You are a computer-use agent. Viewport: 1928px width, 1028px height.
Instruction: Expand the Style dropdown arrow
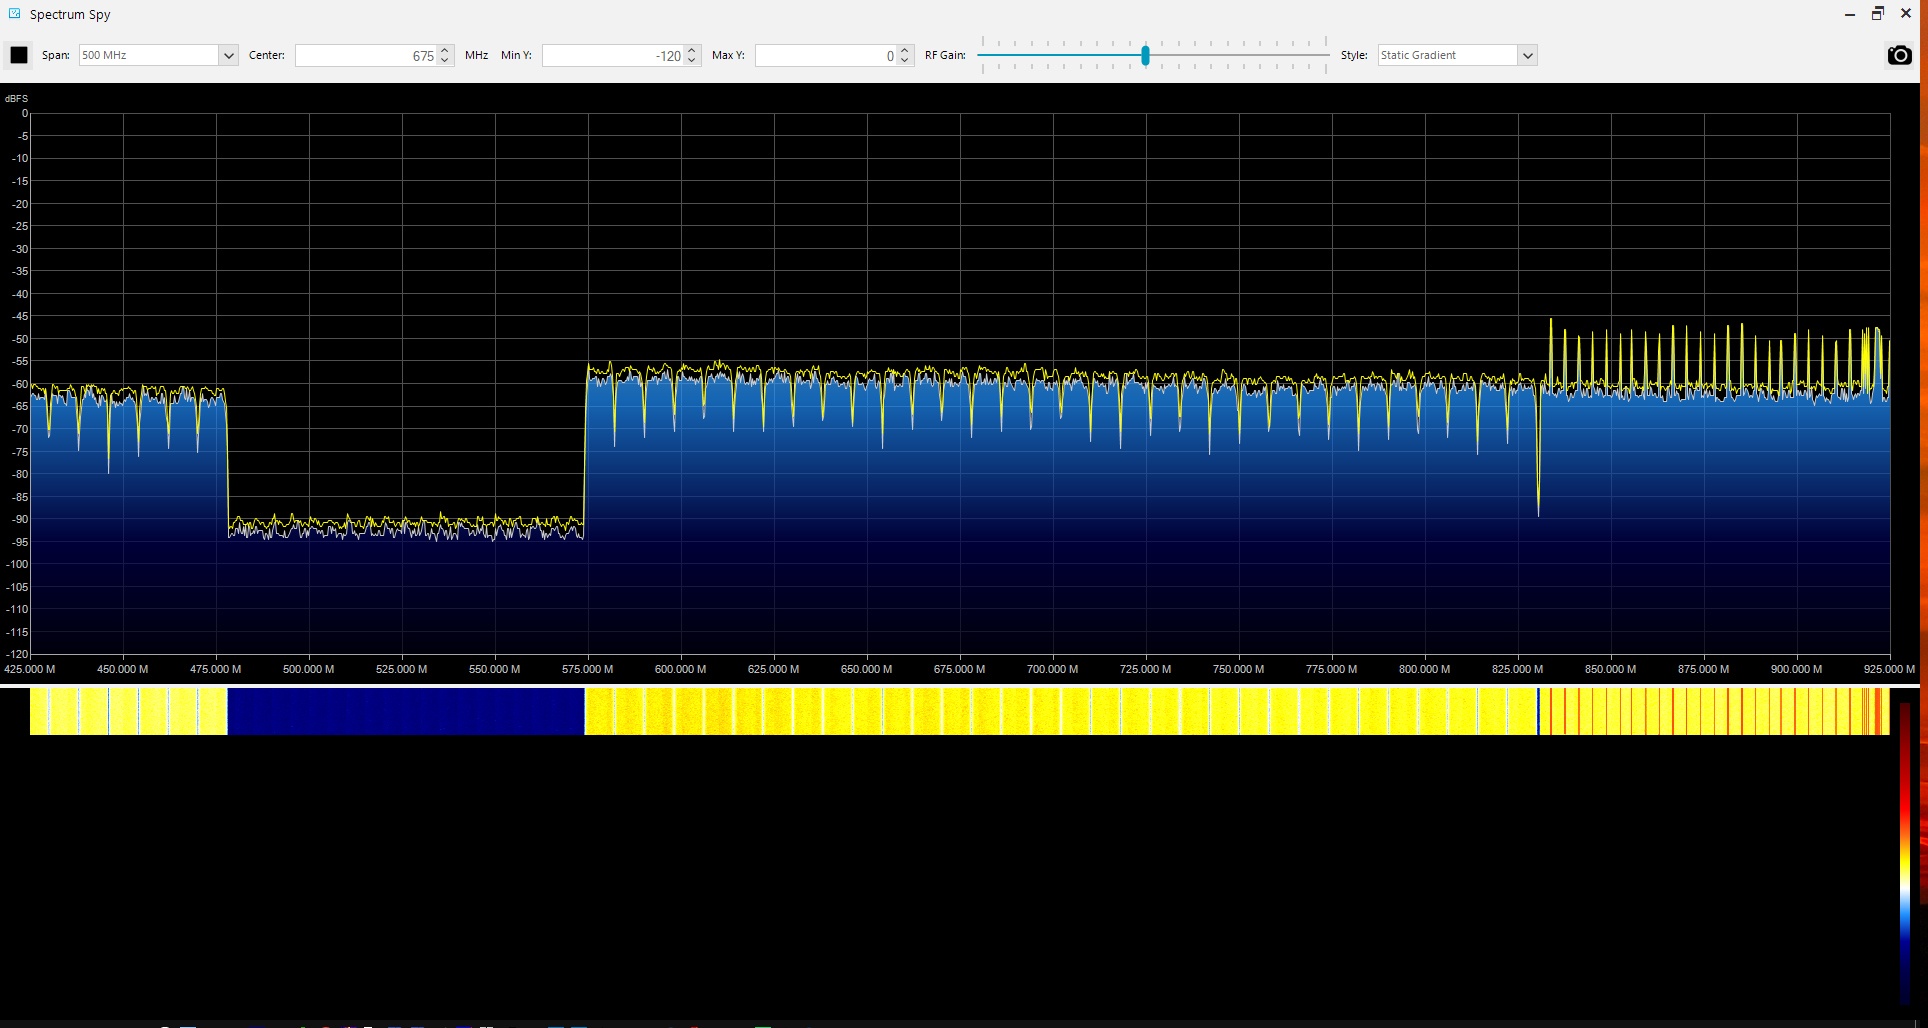pyautogui.click(x=1527, y=55)
